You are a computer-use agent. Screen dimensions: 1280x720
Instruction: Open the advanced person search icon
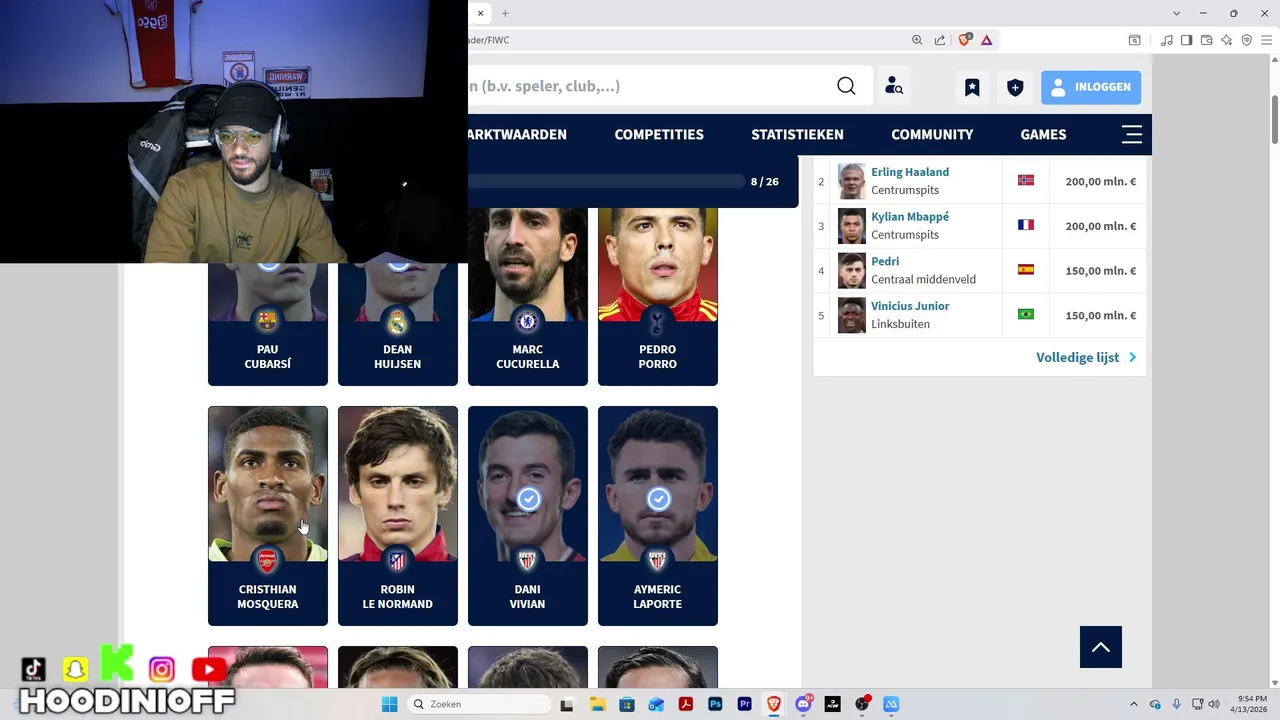click(894, 87)
